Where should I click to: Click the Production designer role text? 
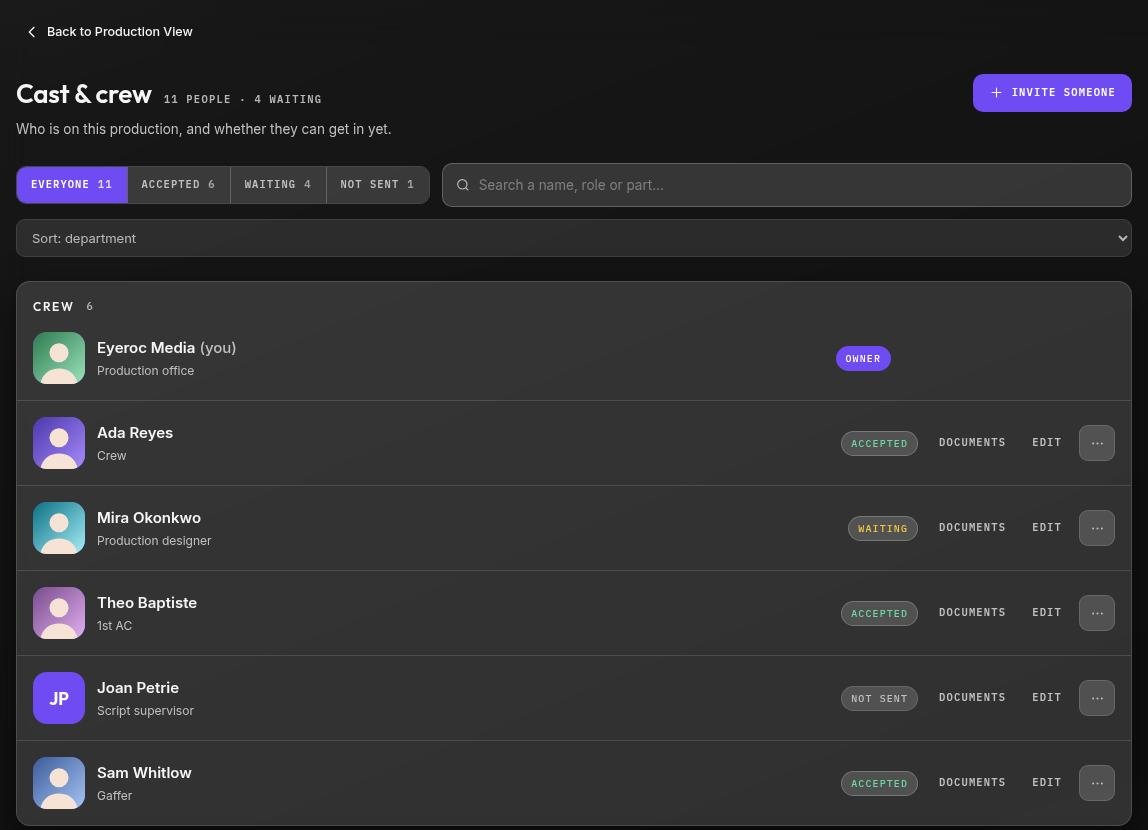coord(154,540)
